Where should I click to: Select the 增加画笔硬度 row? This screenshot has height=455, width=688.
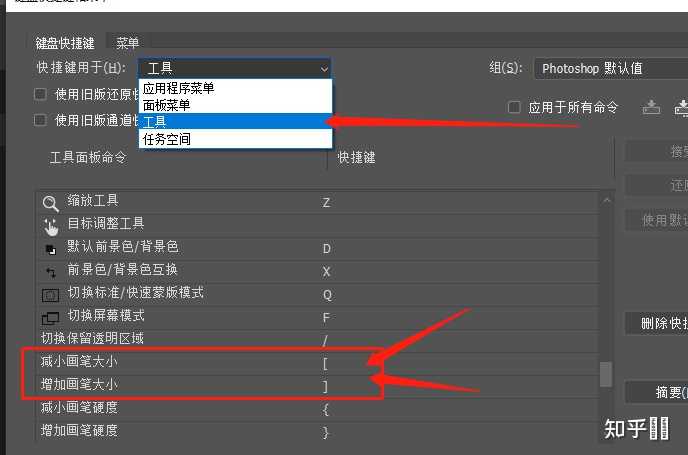318,432
